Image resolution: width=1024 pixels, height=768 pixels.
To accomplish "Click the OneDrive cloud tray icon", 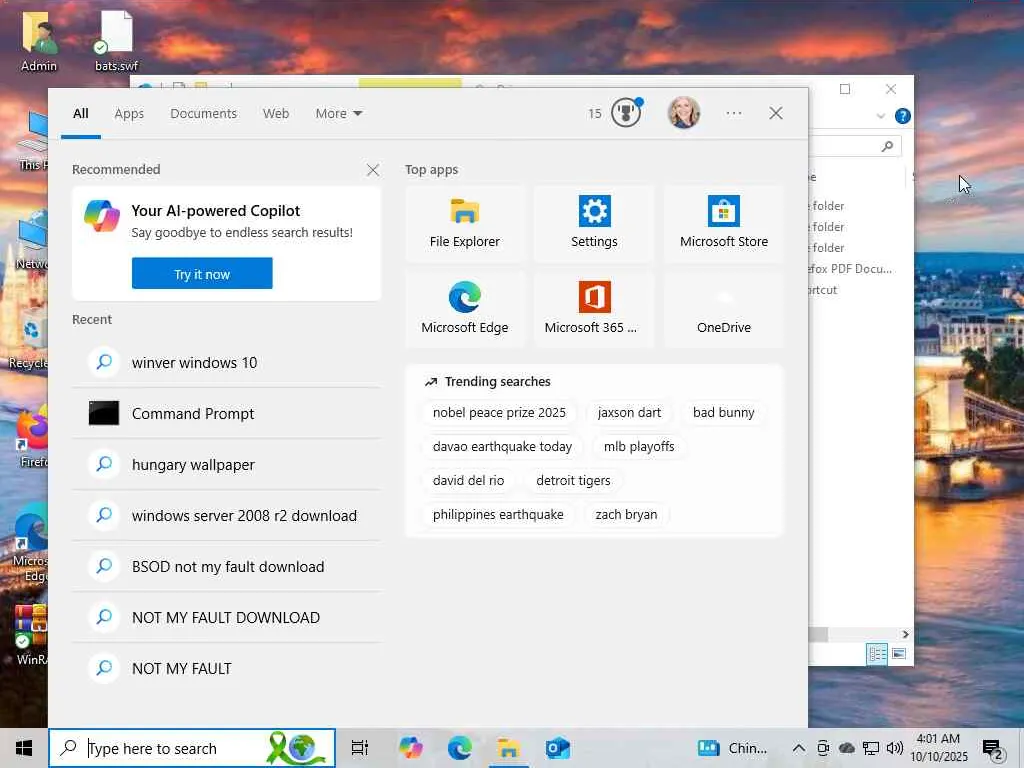I will pyautogui.click(x=847, y=748).
